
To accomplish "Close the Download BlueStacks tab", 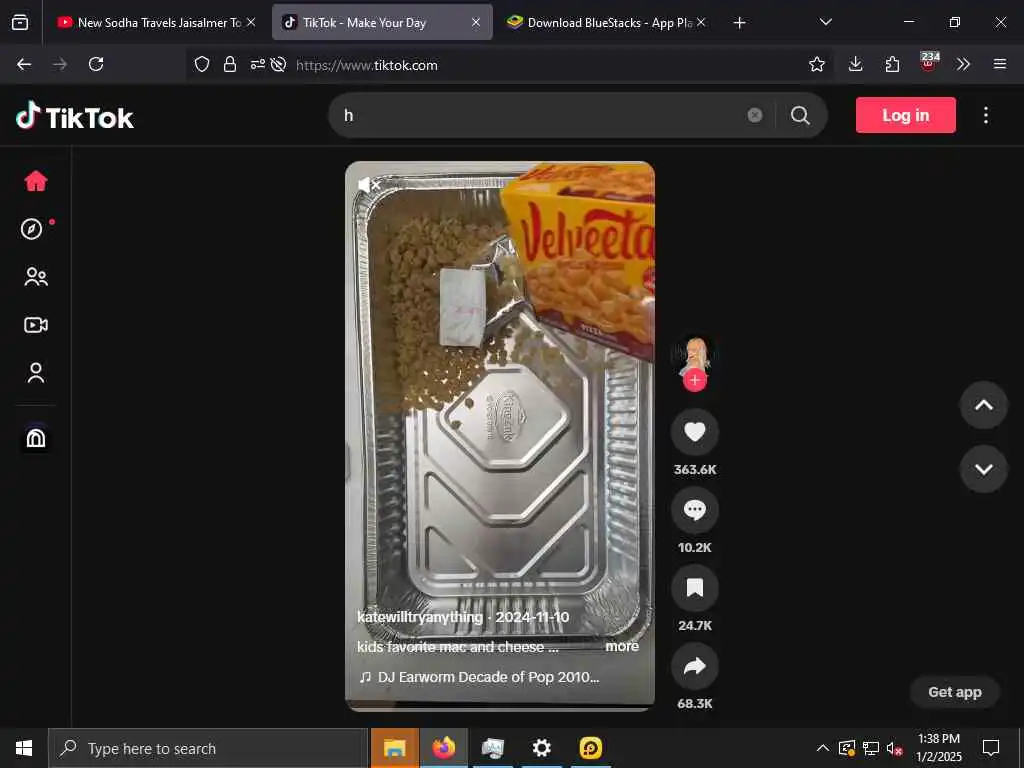I will point(701,22).
